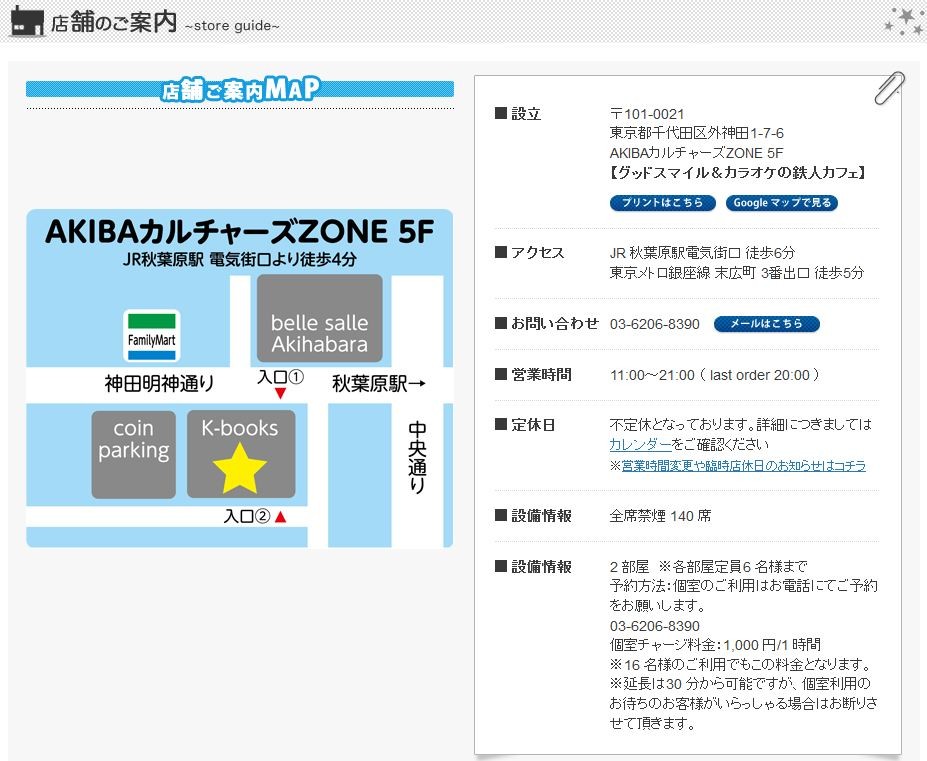Screen dimensions: 927x761
Task: Click 東京都千代田区外神田1-7-6 address text
Action: (x=696, y=133)
